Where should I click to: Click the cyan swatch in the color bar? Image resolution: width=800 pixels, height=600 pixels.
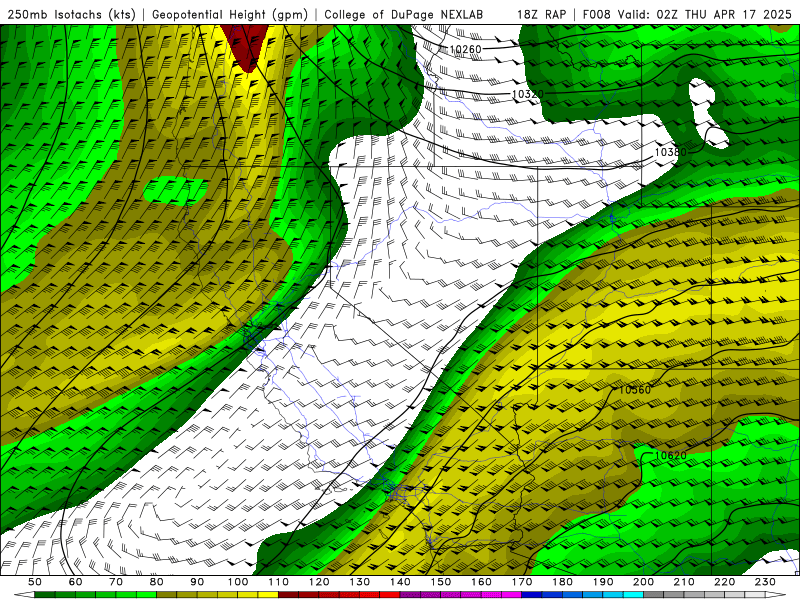pos(633,595)
